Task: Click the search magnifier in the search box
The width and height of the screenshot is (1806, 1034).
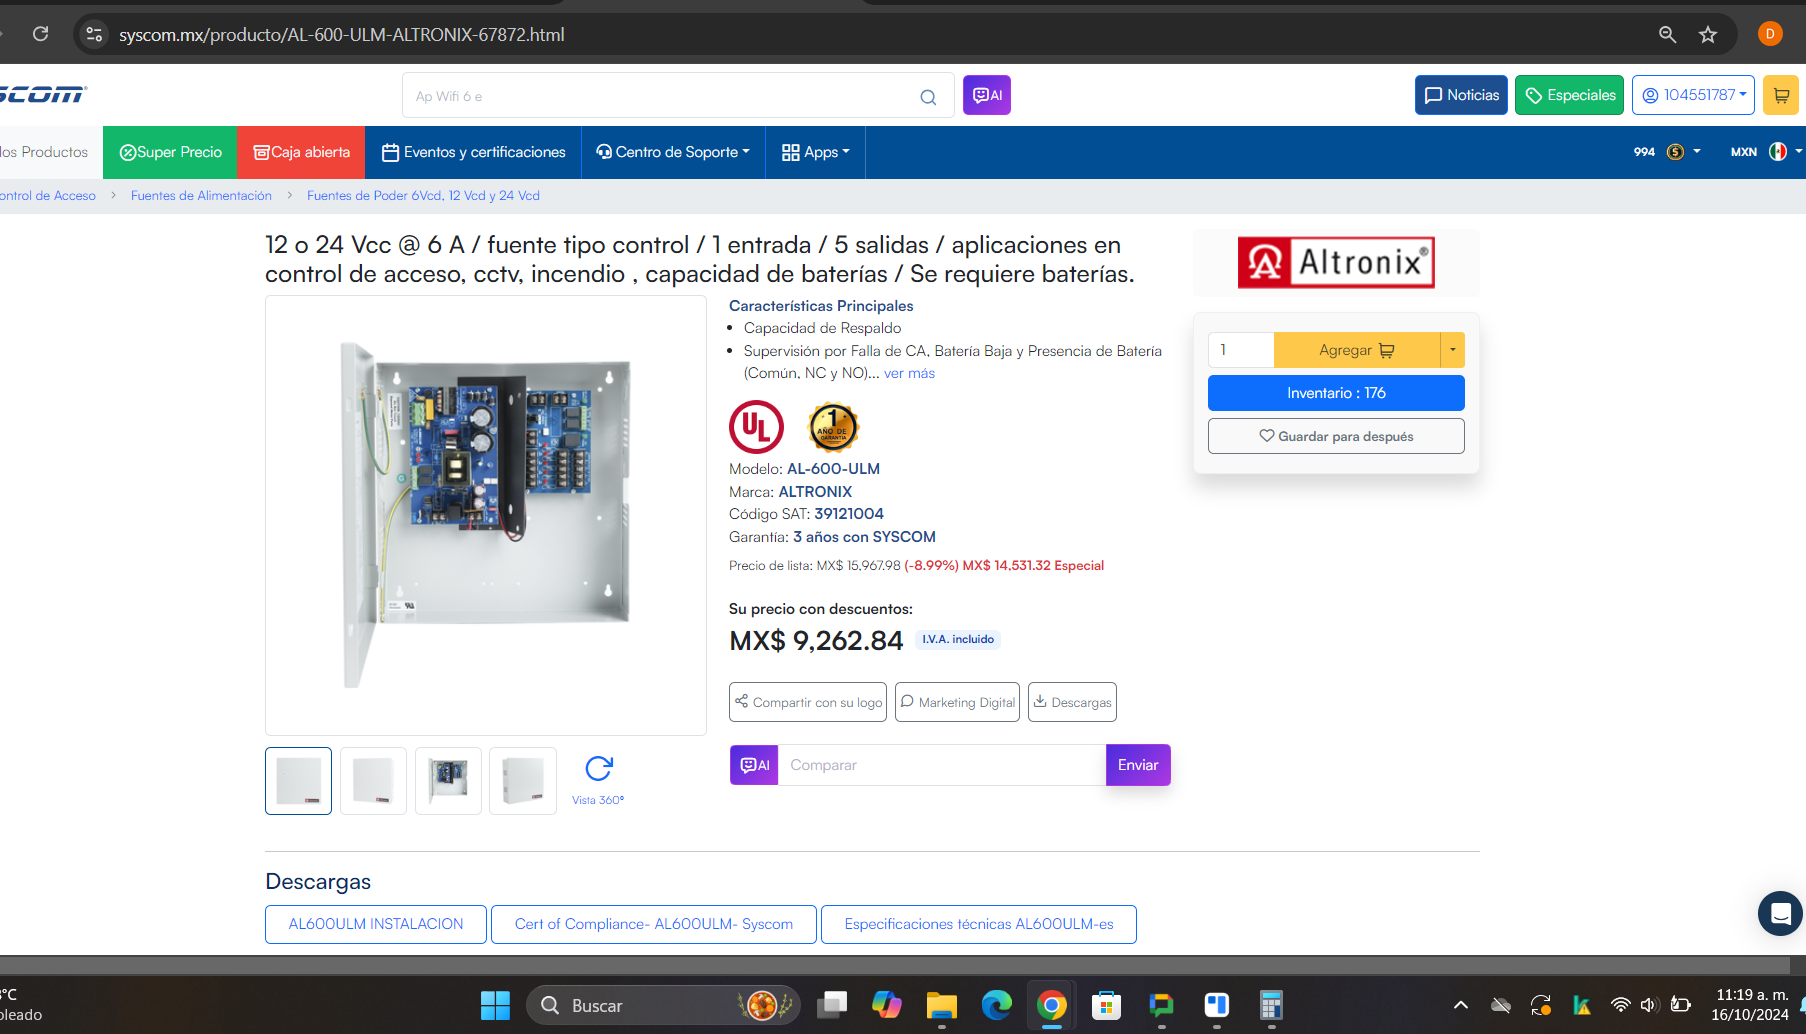Action: (928, 97)
